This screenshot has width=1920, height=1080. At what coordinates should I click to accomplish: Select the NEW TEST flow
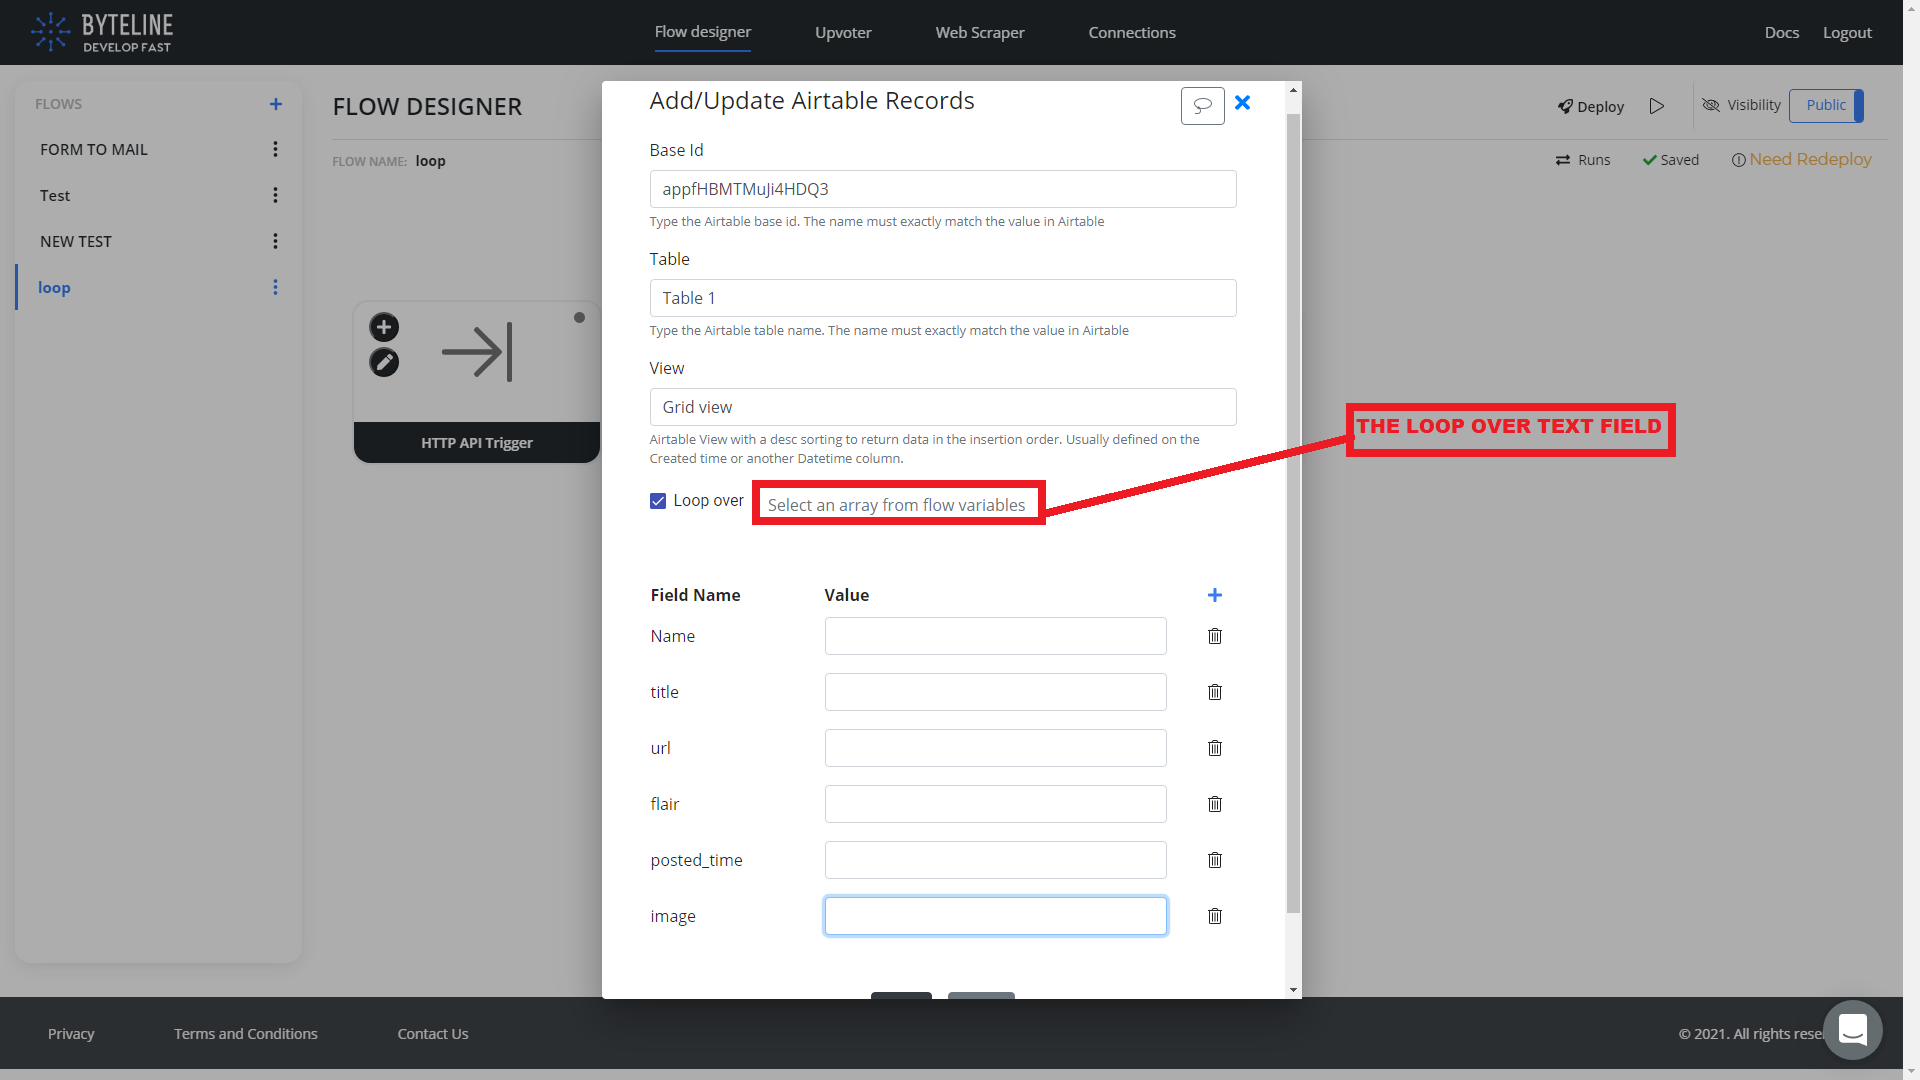coord(76,241)
